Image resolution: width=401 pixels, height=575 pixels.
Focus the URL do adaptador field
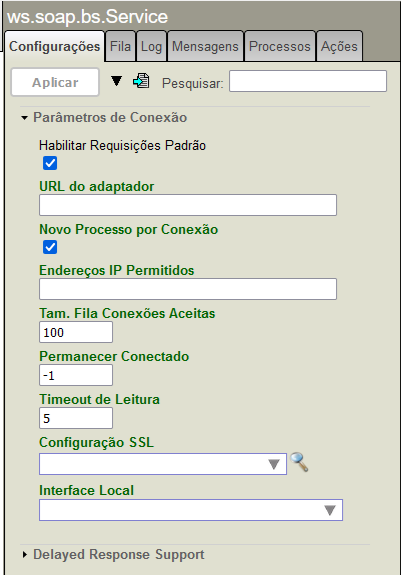click(188, 205)
